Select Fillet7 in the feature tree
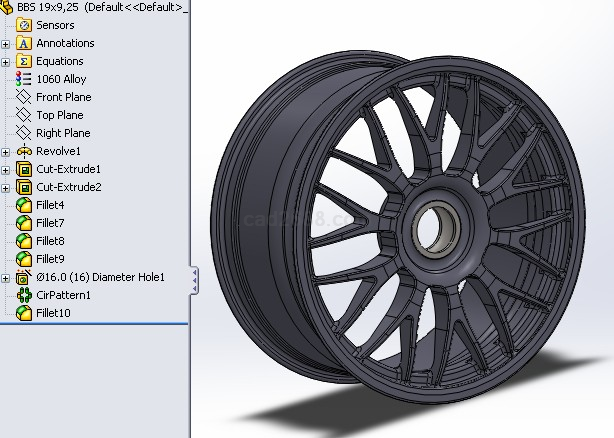The width and height of the screenshot is (614, 438). tap(50, 223)
